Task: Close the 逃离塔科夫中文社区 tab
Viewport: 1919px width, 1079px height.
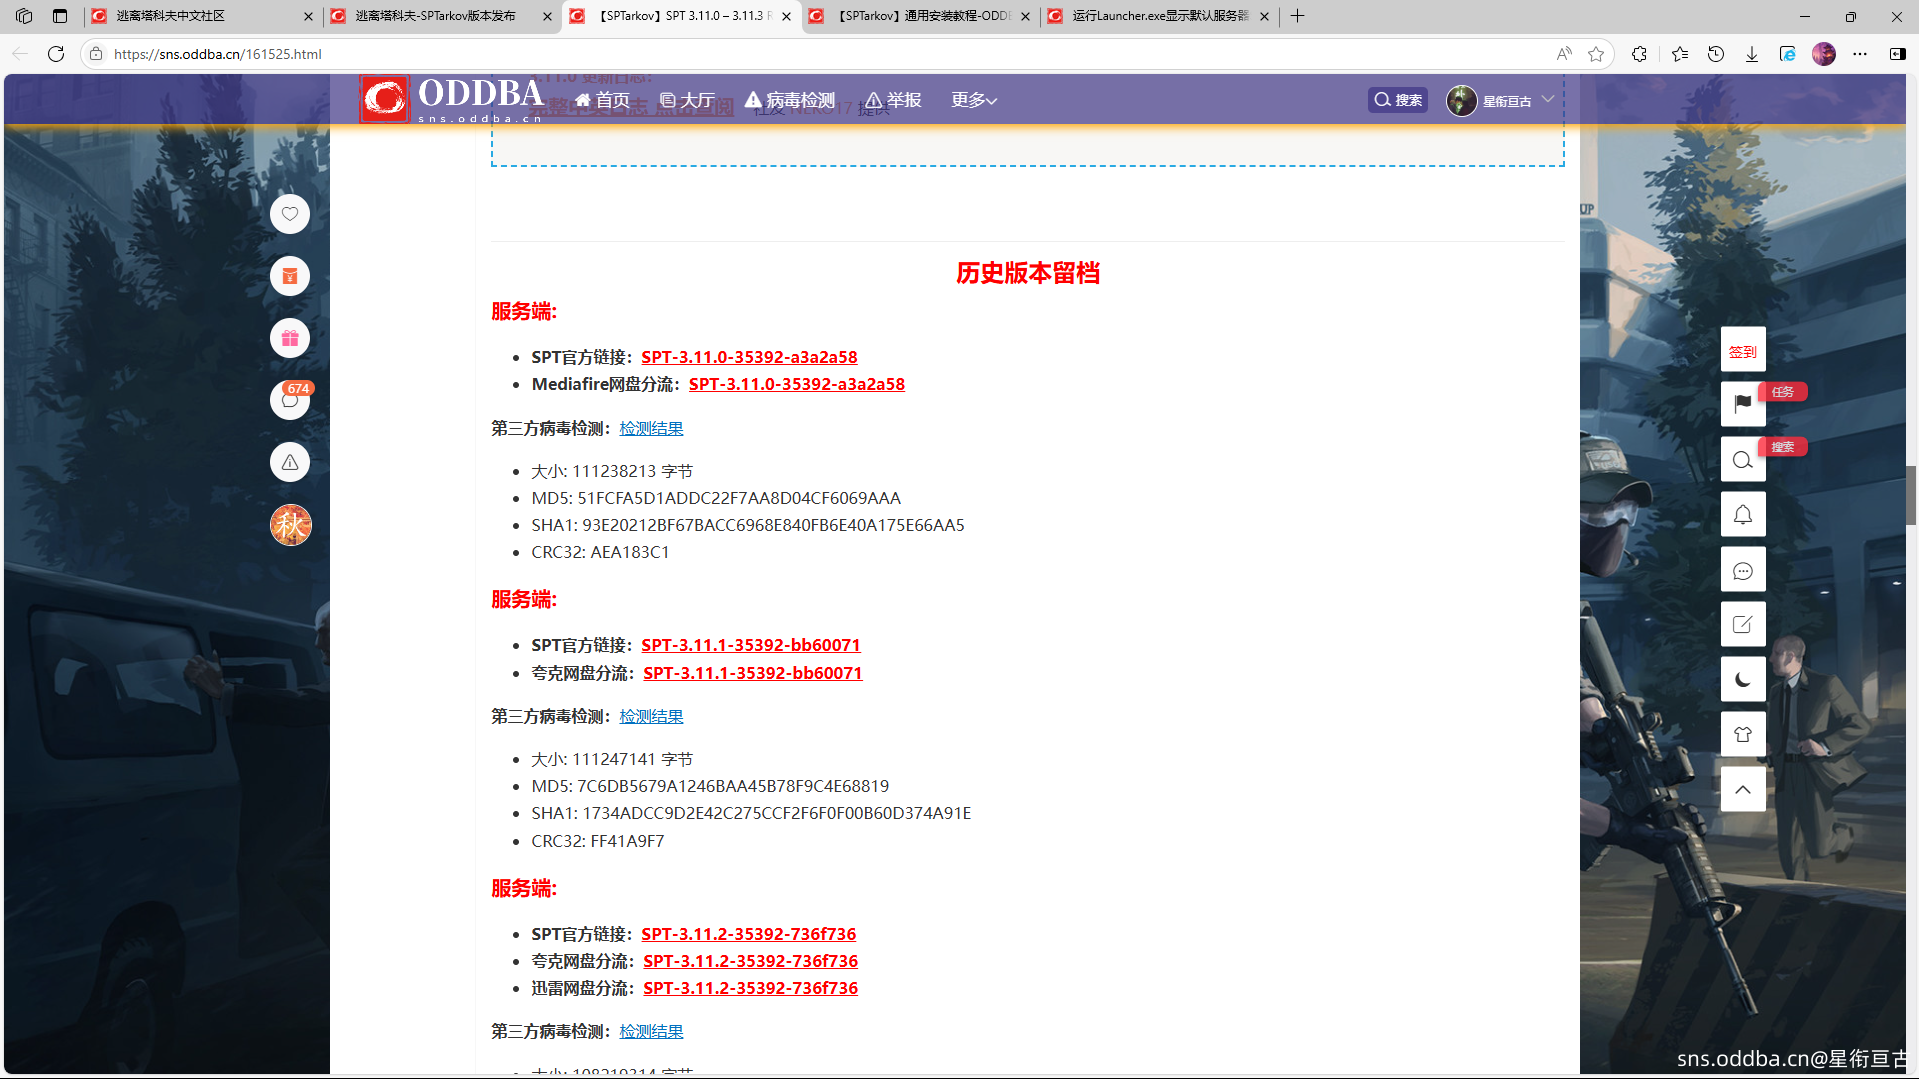Action: (308, 16)
